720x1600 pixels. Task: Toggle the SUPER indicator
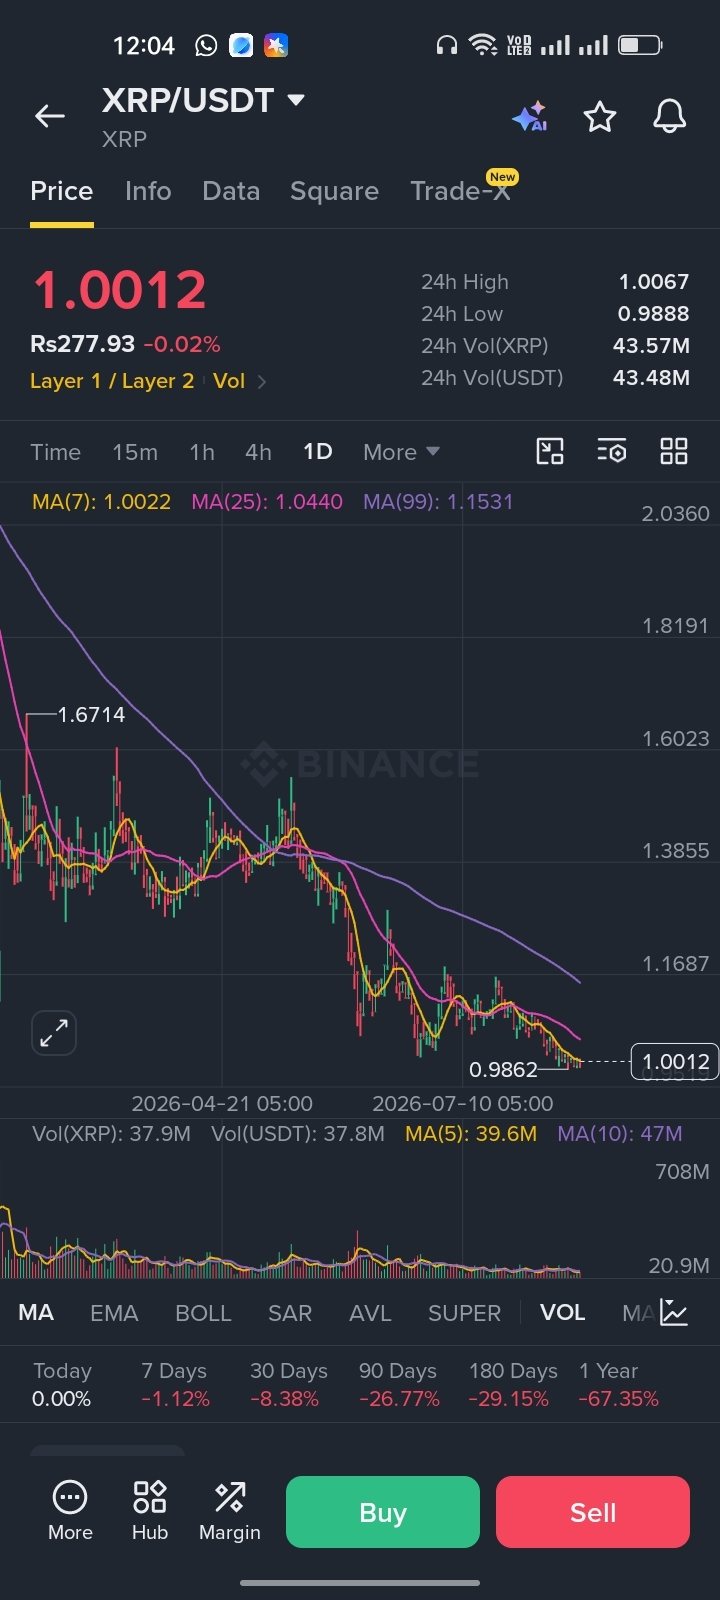pyautogui.click(x=464, y=1312)
